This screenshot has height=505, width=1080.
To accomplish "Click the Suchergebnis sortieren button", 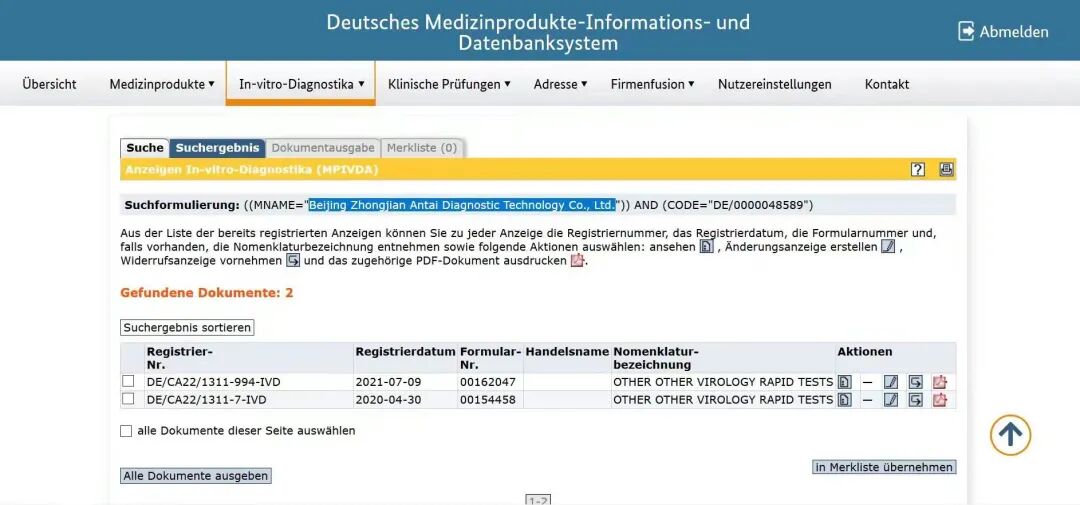I will [x=187, y=328].
